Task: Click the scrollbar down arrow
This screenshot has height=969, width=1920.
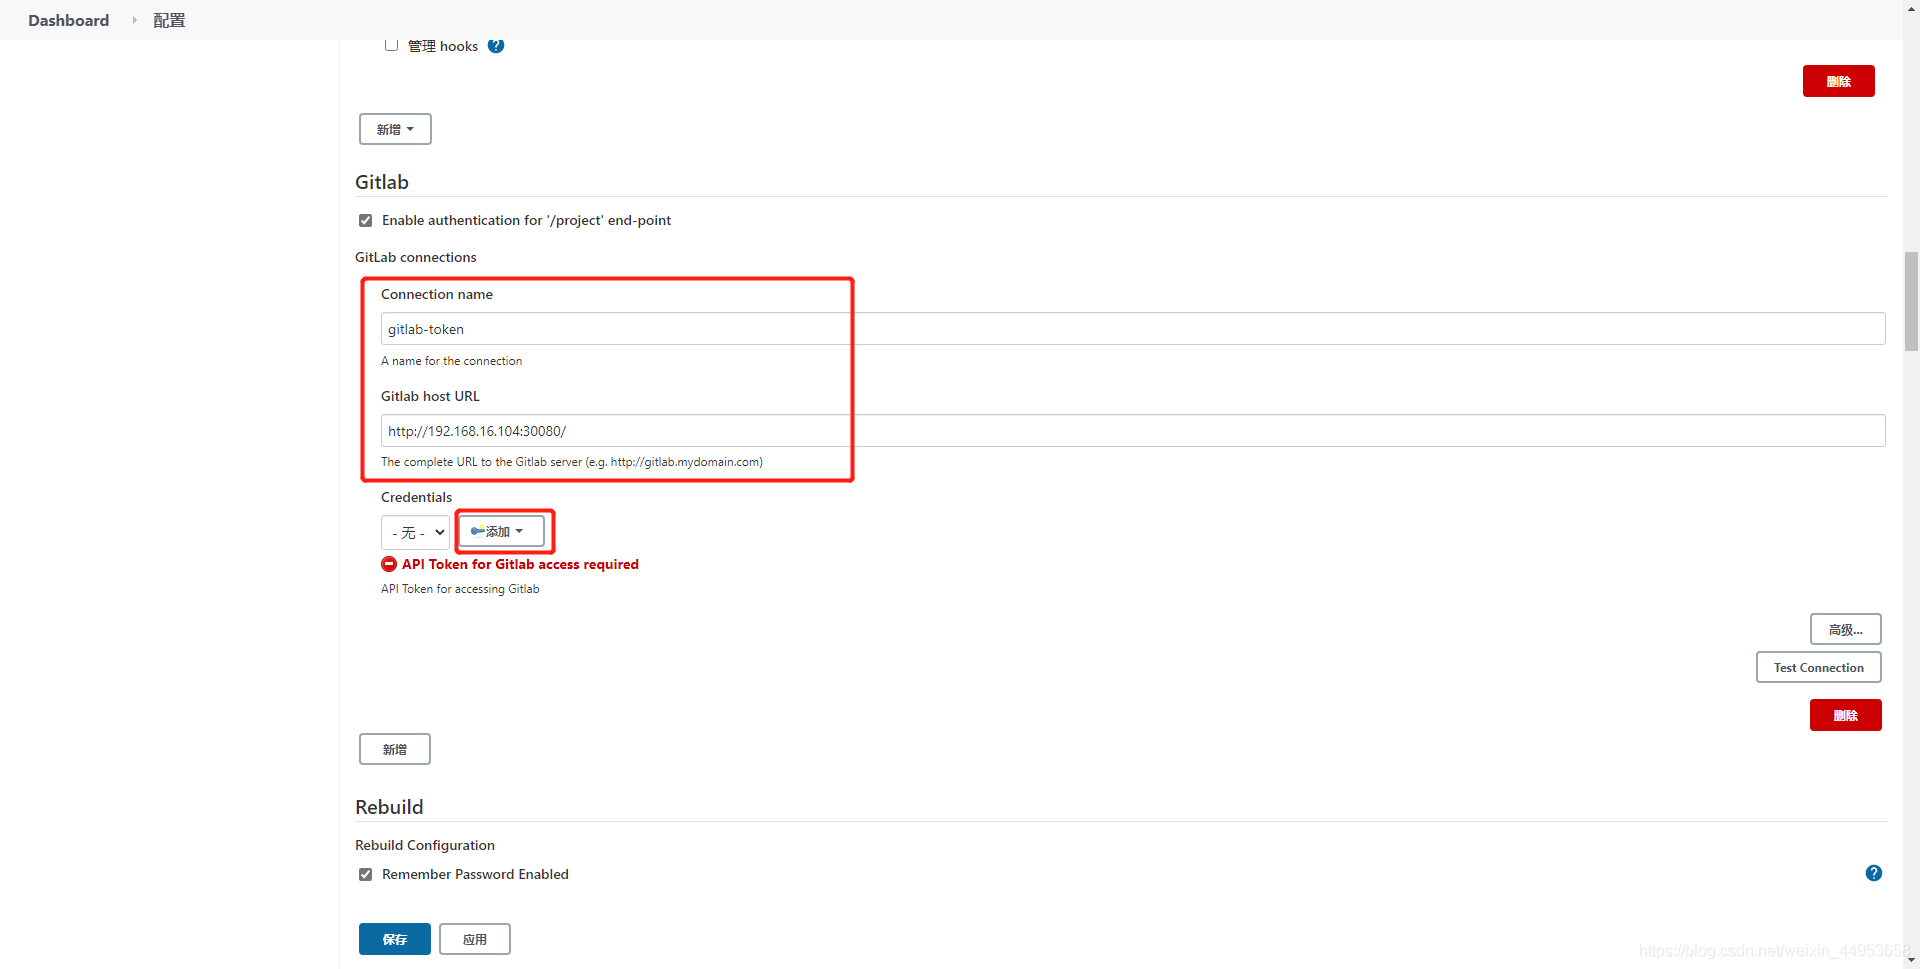Action: (1911, 960)
